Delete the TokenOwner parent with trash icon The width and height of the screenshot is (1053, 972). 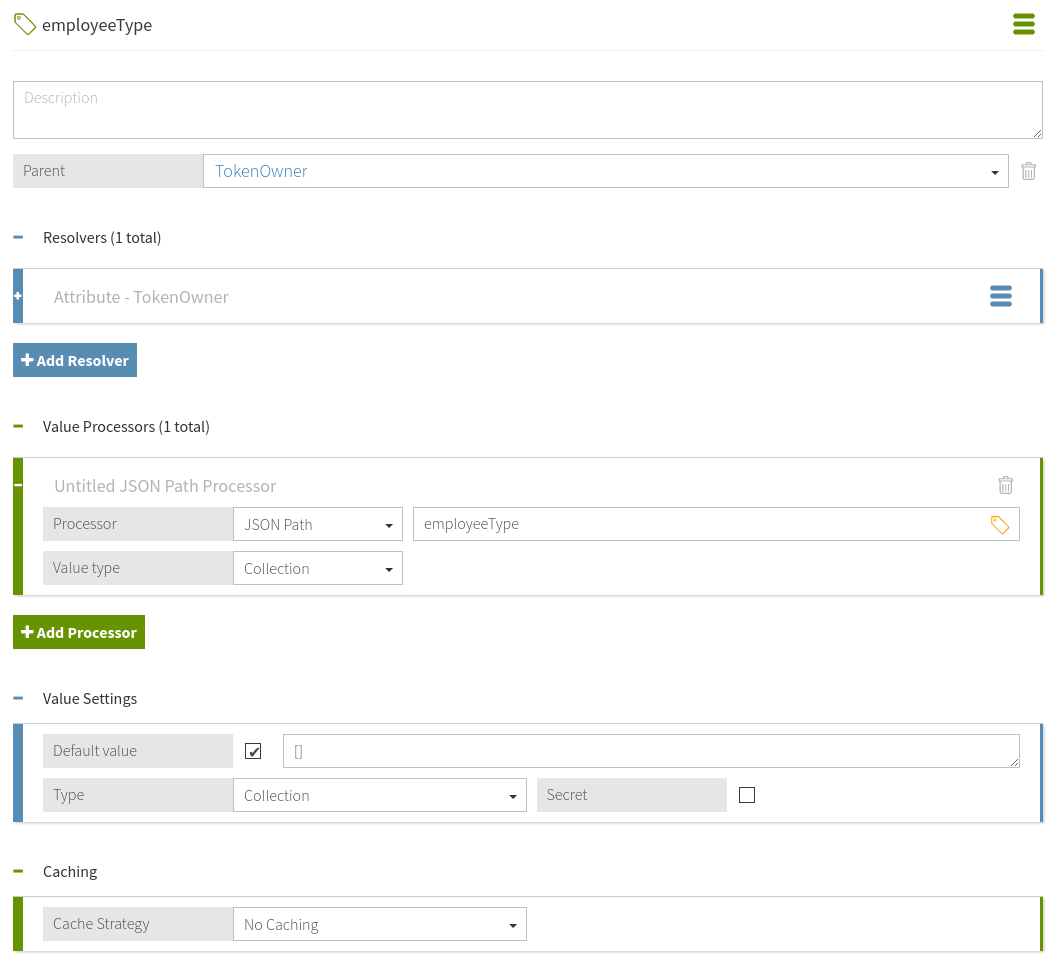coord(1028,171)
